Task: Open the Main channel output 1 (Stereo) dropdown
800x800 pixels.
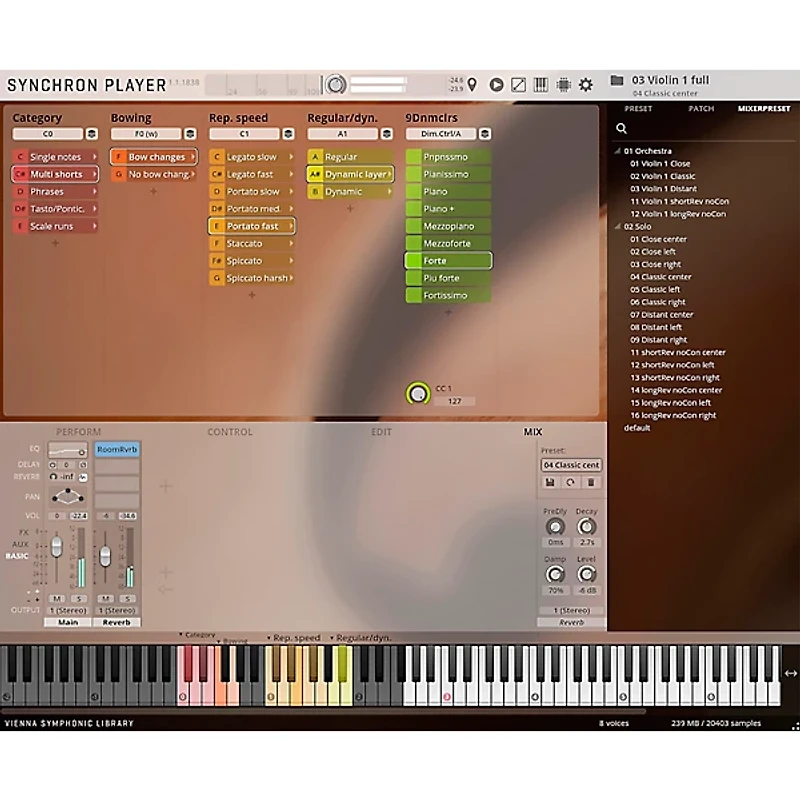Action: point(68,610)
